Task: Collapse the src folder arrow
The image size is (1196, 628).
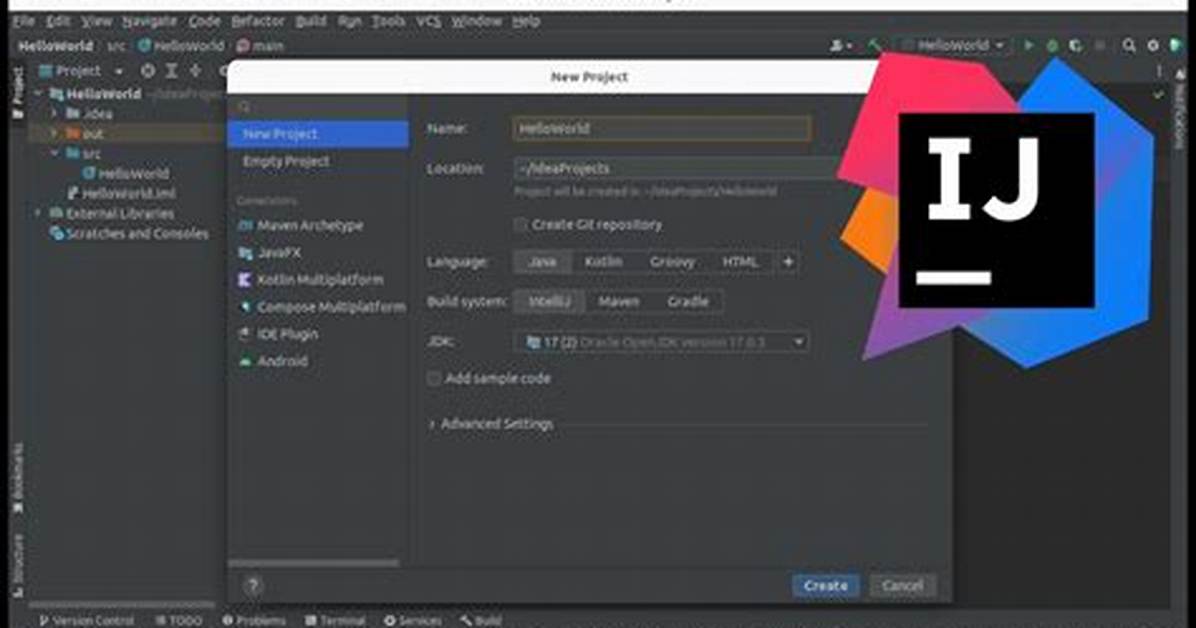Action: (x=54, y=153)
